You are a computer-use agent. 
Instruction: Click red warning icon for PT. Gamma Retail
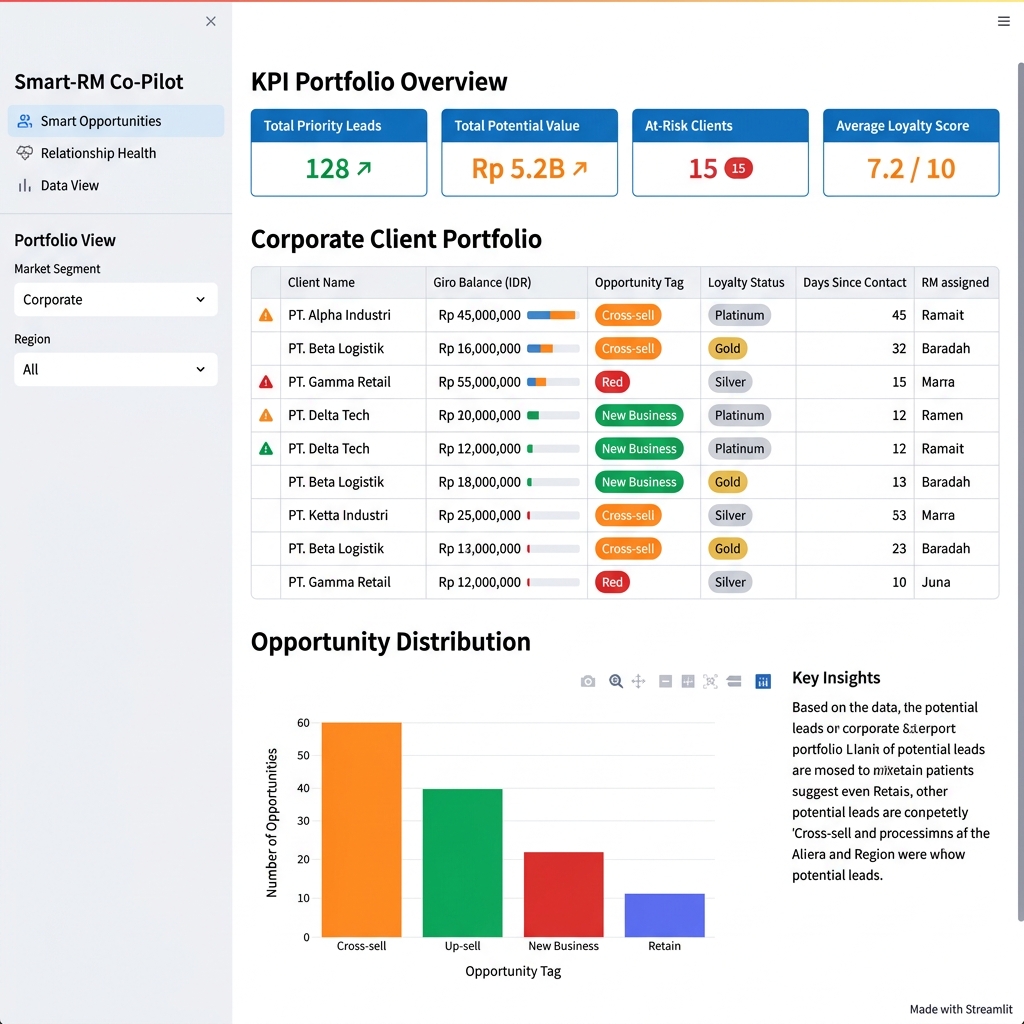point(266,382)
